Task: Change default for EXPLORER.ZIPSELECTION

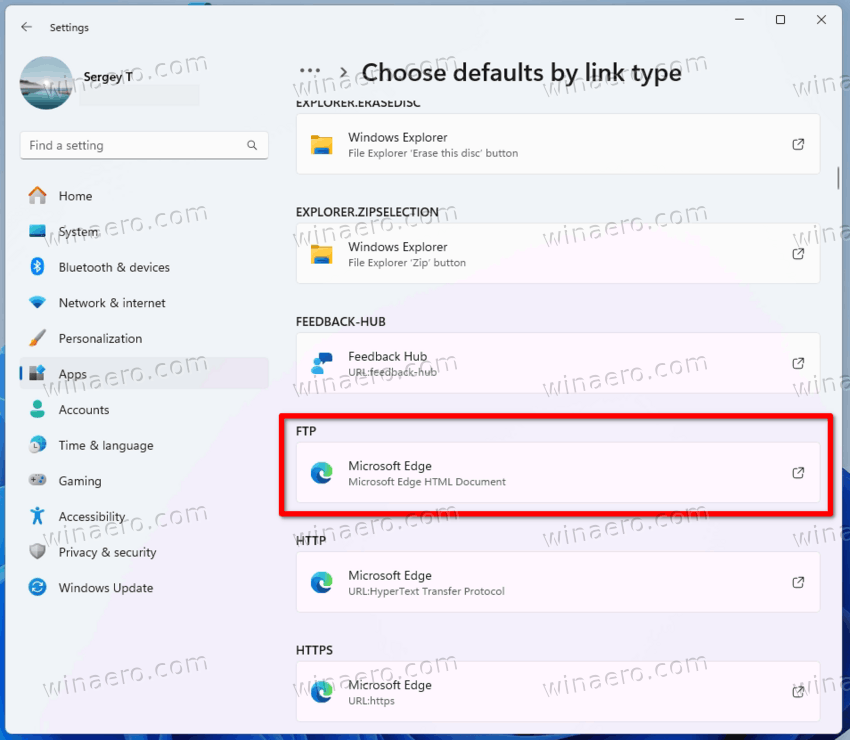Action: point(558,254)
